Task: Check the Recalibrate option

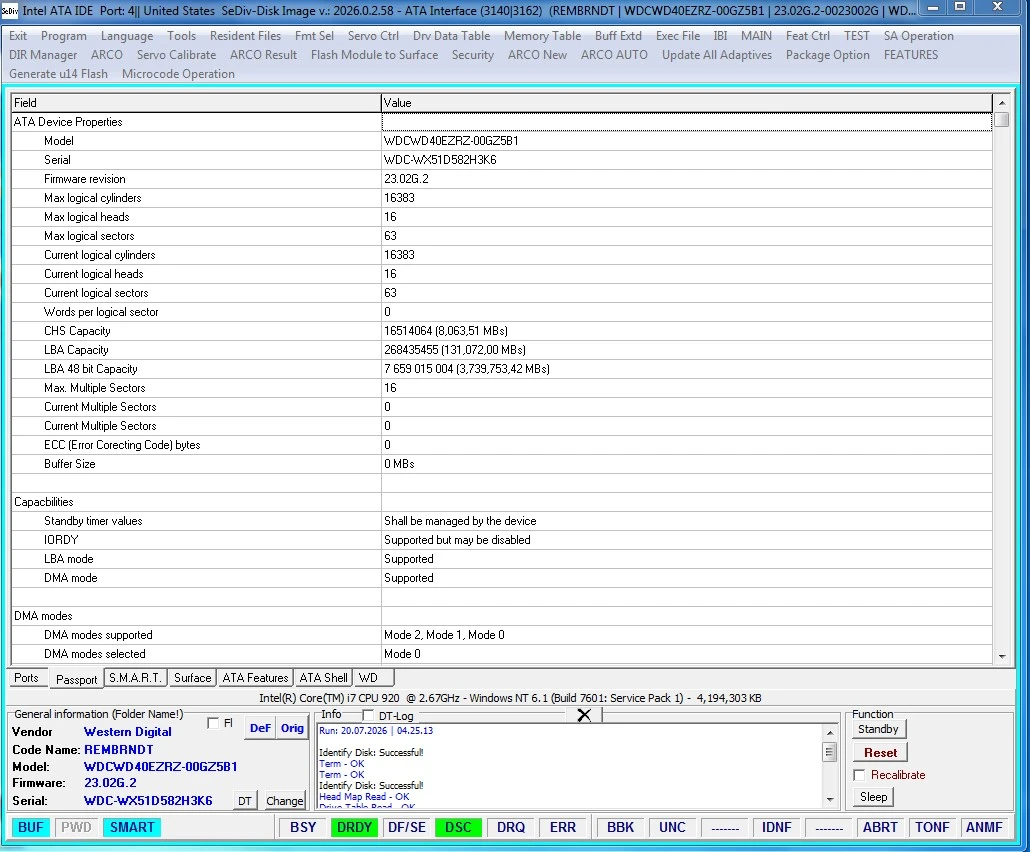Action: pos(859,775)
